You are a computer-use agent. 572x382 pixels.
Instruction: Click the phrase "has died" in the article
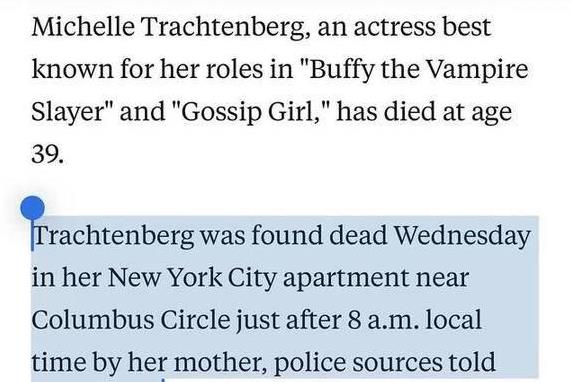tap(386, 111)
